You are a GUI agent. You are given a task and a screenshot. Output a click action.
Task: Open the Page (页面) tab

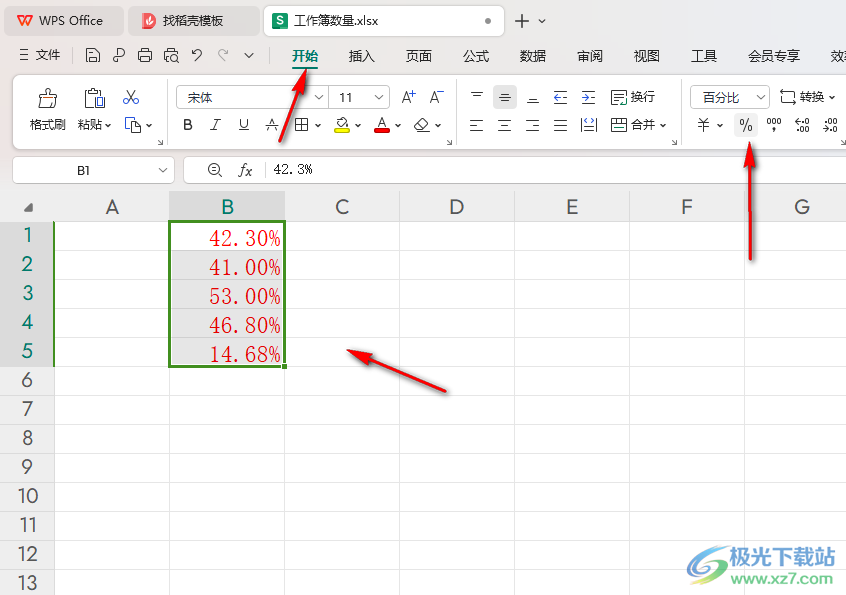(419, 56)
